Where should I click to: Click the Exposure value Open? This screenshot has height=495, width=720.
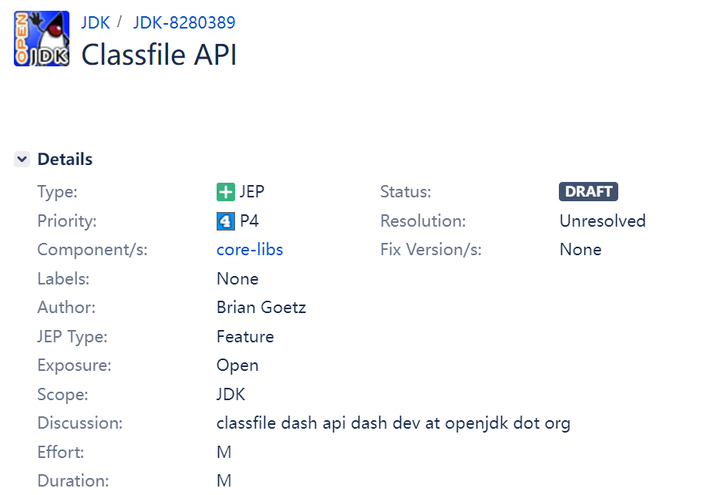[x=237, y=366]
